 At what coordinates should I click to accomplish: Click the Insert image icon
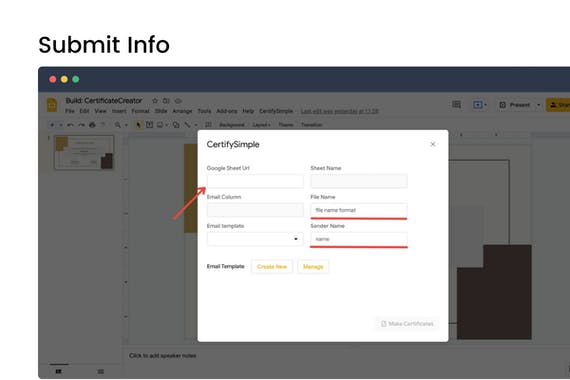pyautogui.click(x=160, y=125)
